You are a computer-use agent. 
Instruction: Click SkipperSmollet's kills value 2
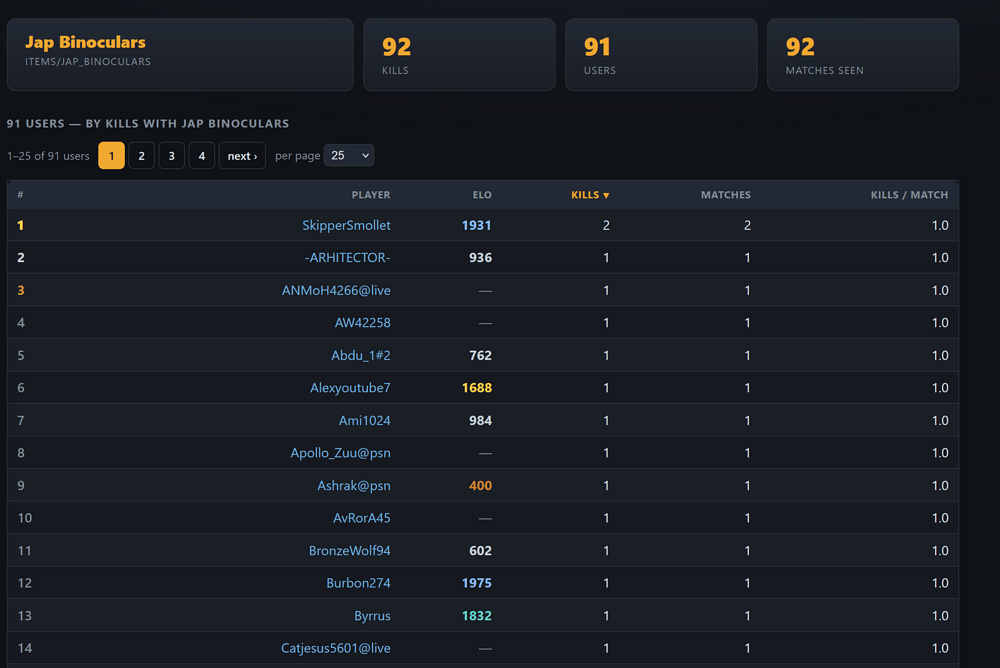point(606,225)
